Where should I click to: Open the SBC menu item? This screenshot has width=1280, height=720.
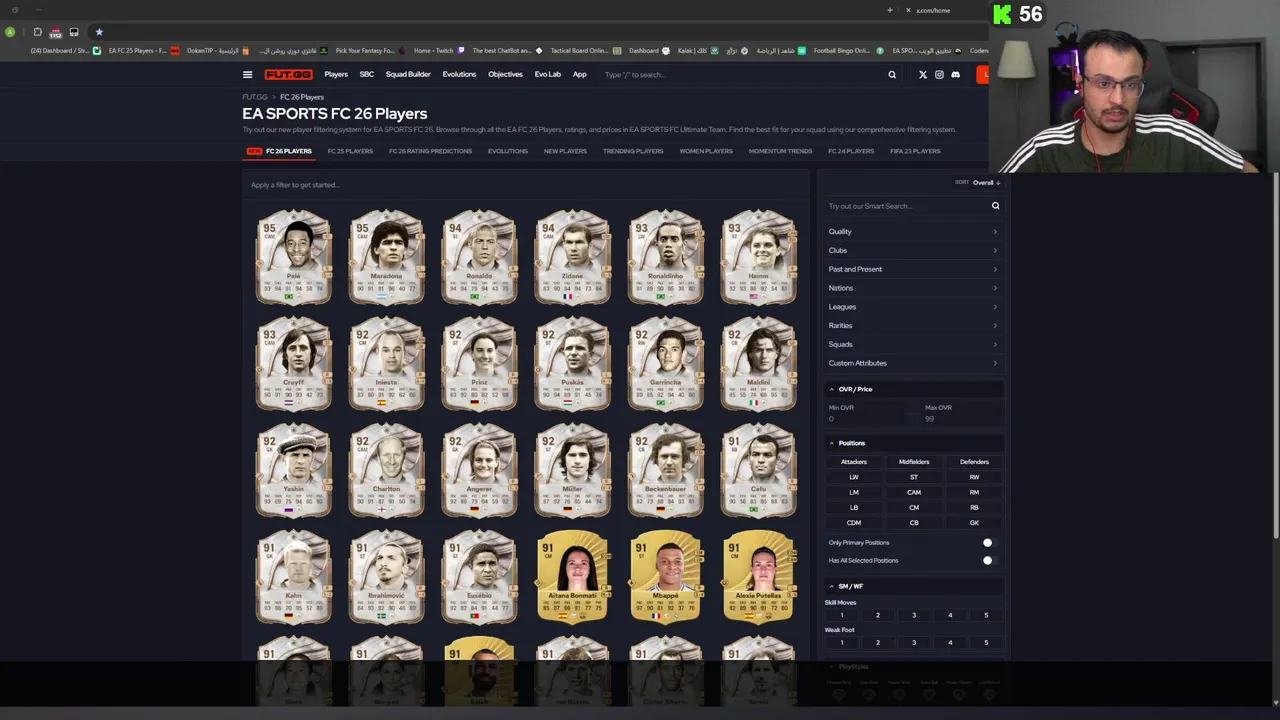point(367,74)
